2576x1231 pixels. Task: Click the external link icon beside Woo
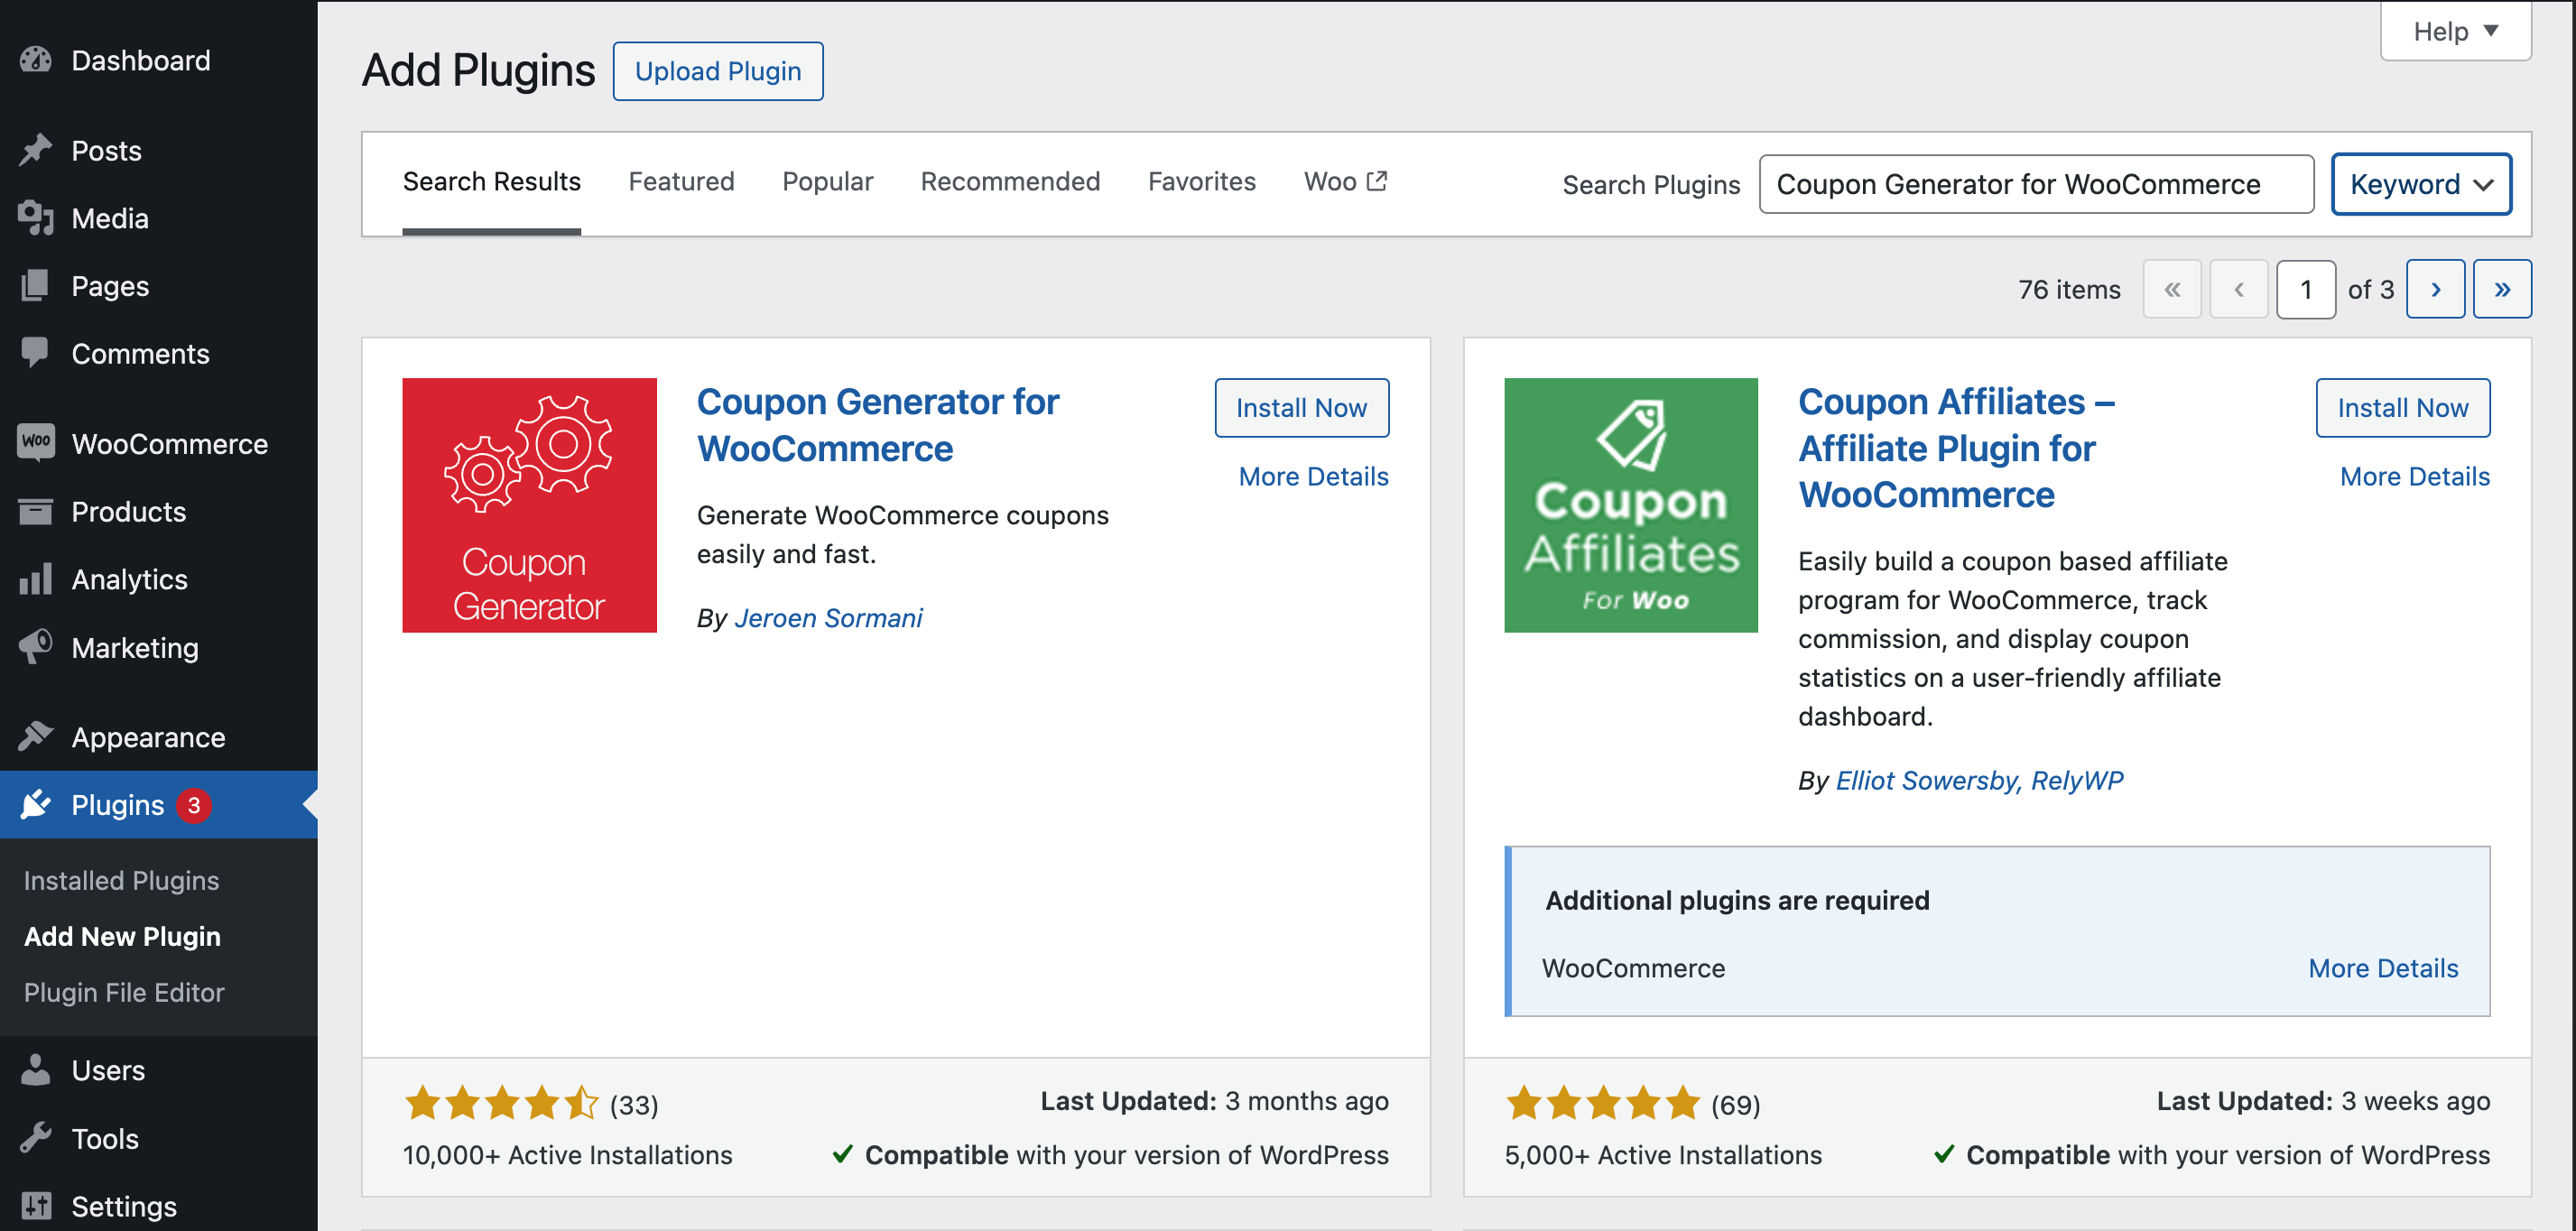pos(1378,181)
